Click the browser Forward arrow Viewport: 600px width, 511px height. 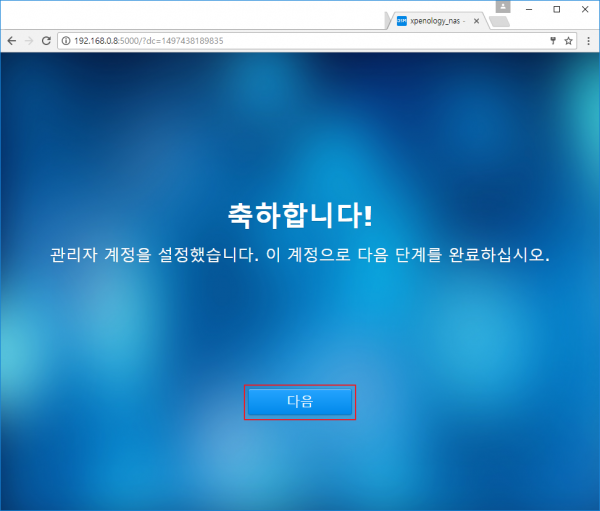coord(29,41)
